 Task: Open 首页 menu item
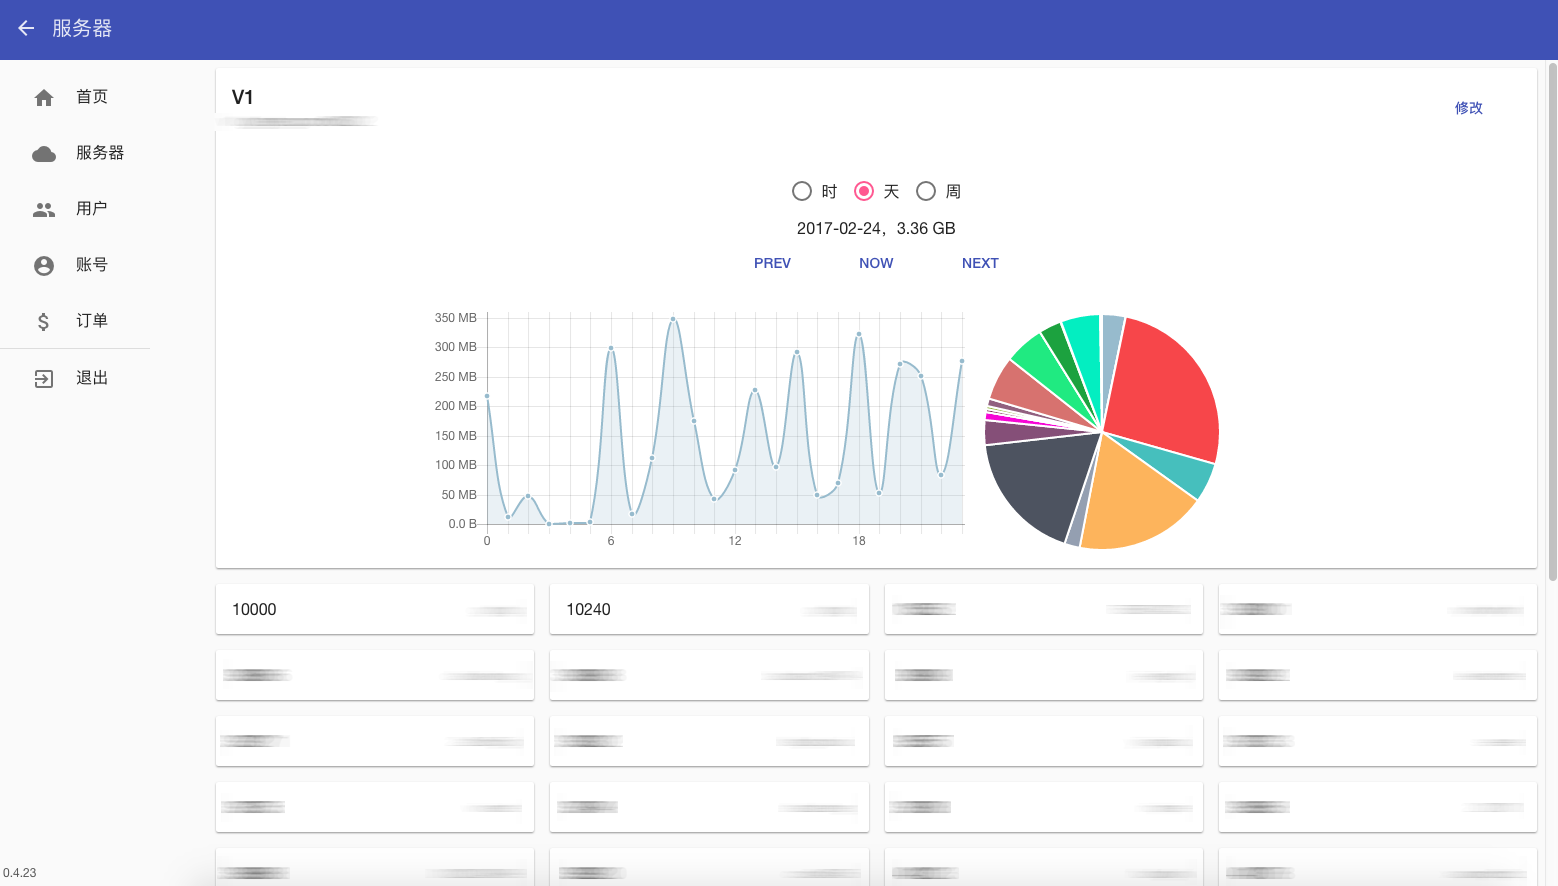pyautogui.click(x=75, y=97)
